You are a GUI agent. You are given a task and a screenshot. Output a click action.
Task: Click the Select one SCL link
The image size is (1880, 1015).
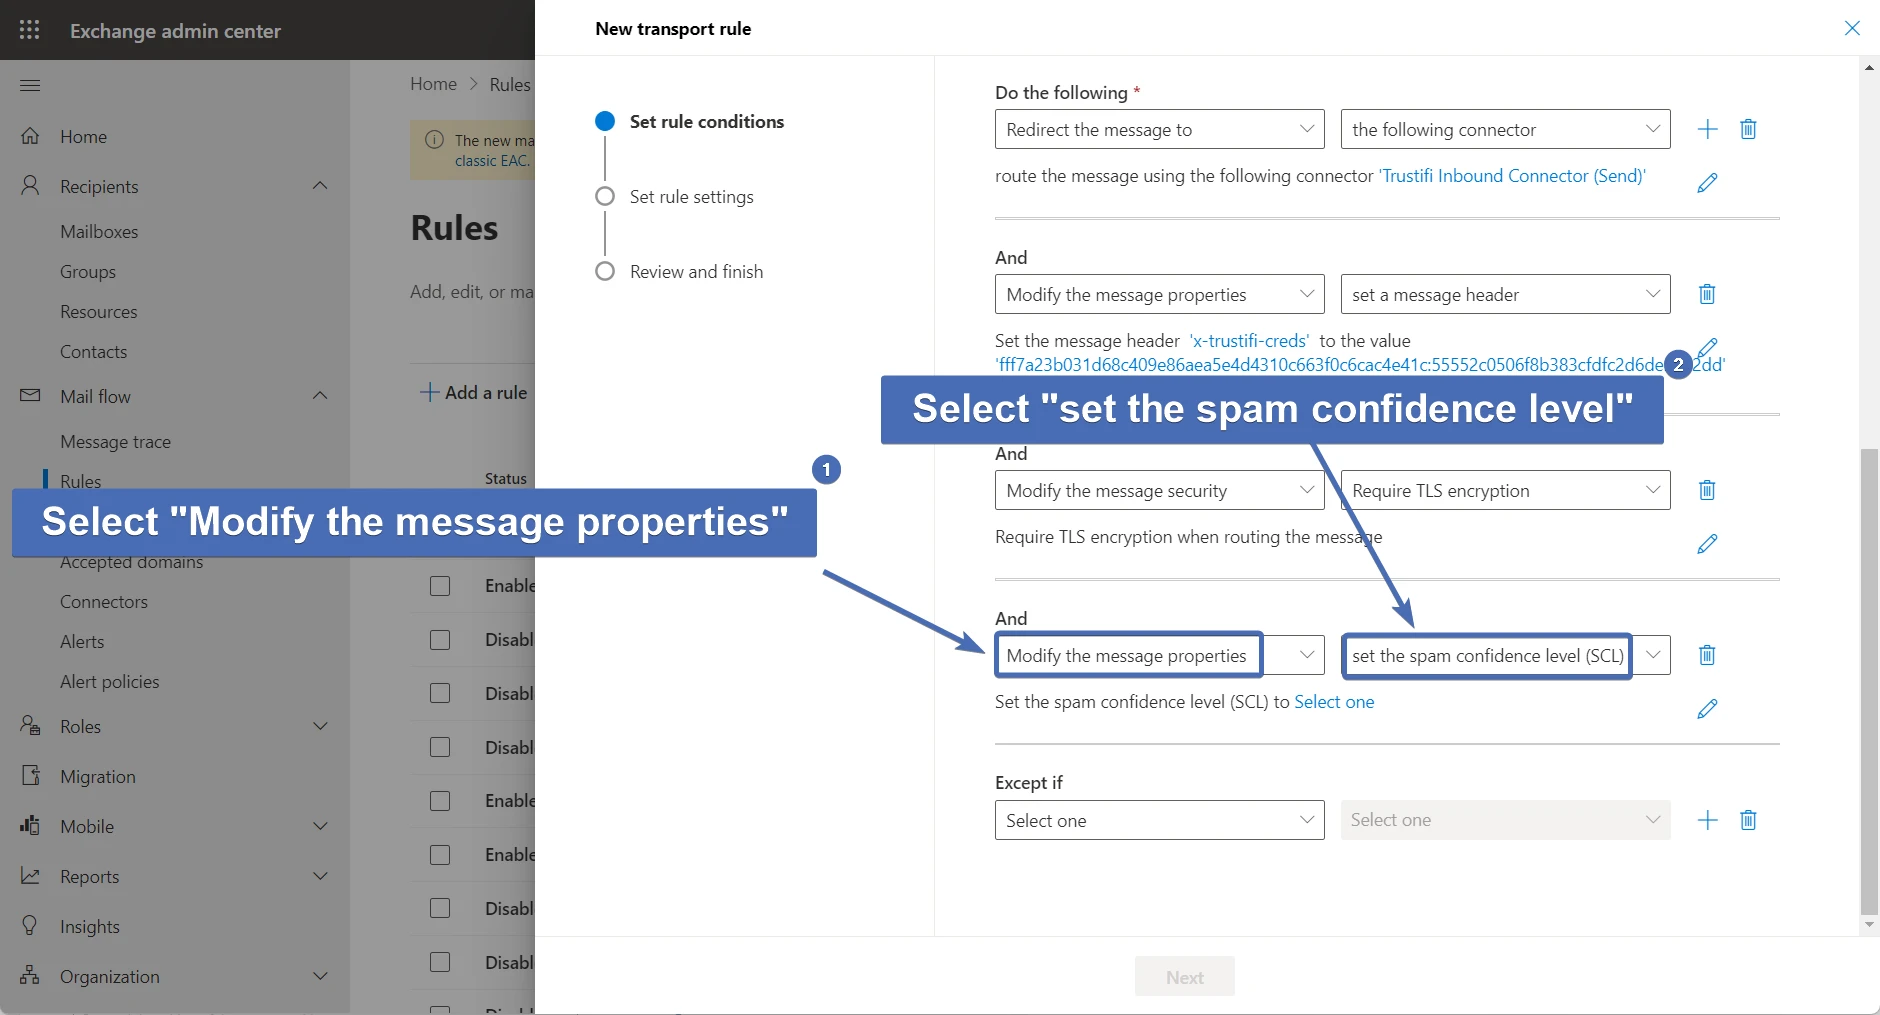pos(1334,702)
